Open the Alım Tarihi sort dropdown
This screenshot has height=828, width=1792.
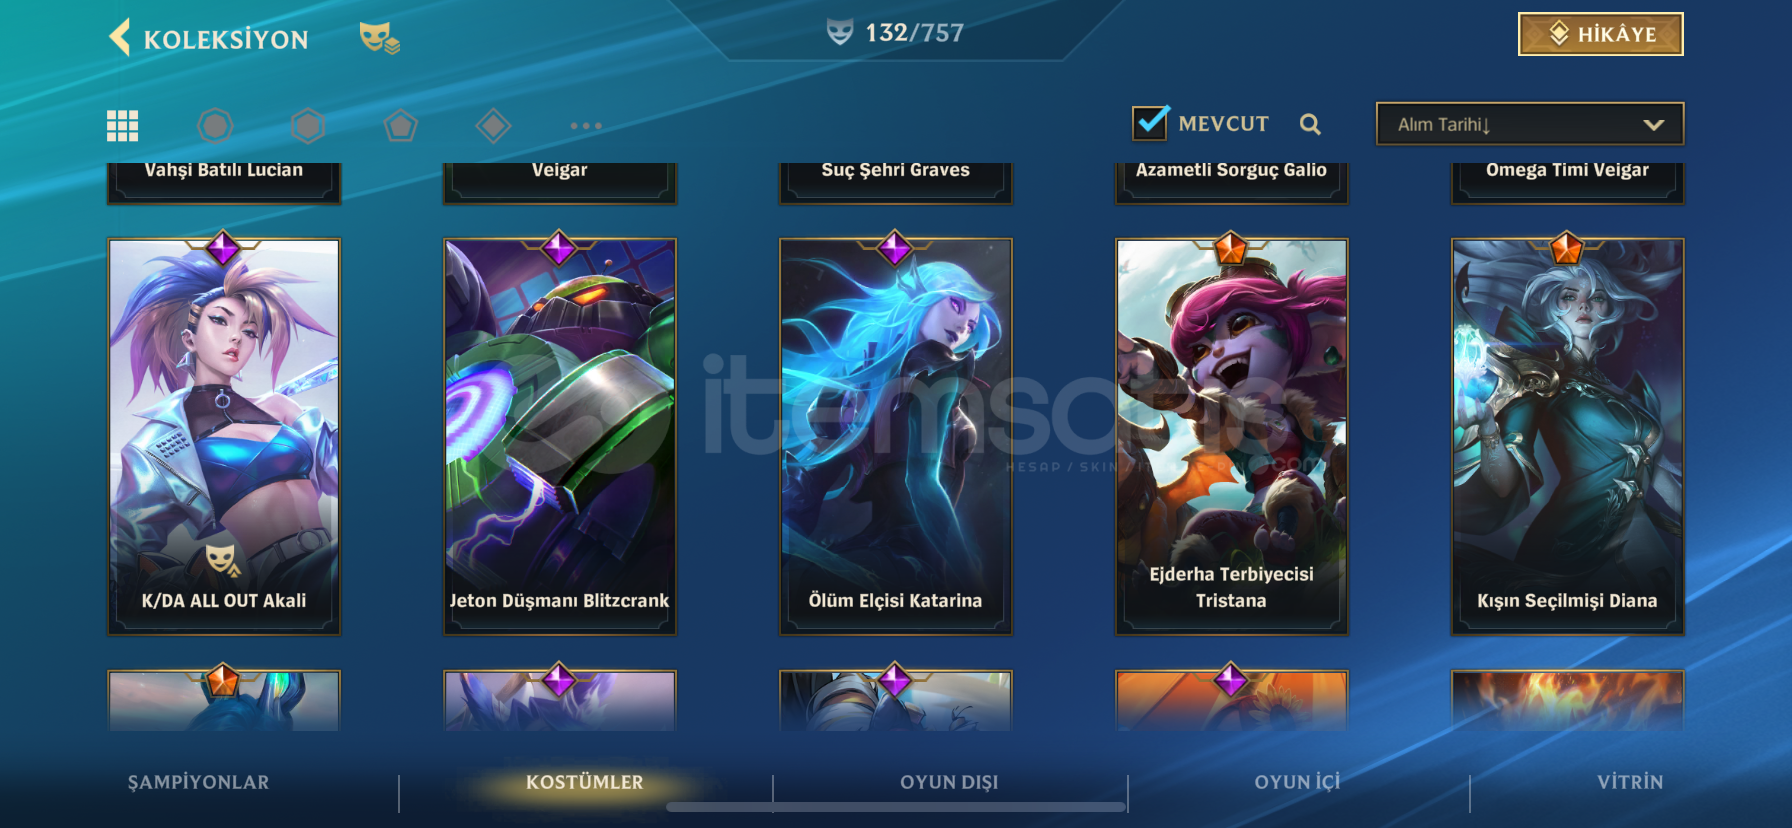click(x=1530, y=124)
